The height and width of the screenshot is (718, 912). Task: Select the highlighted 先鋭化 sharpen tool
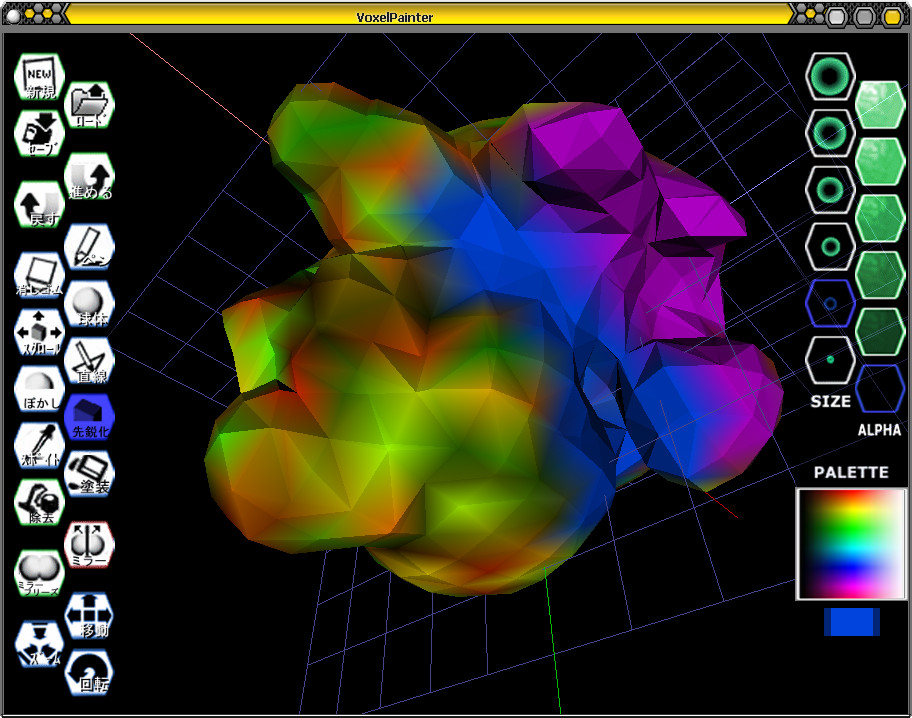point(90,417)
